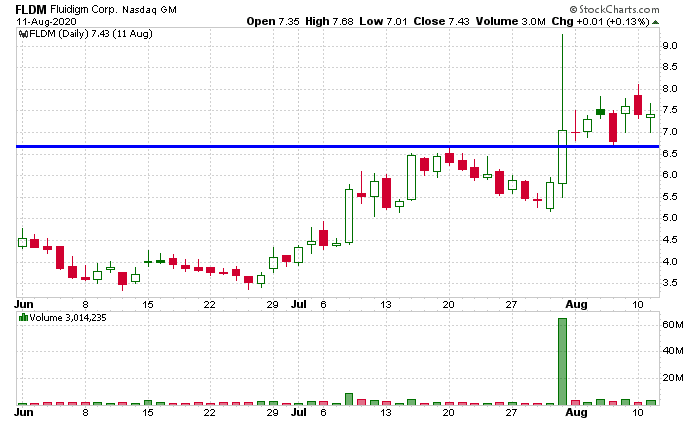Click the 22 date label under volume panel
The width and height of the screenshot is (700, 421).
209,412
